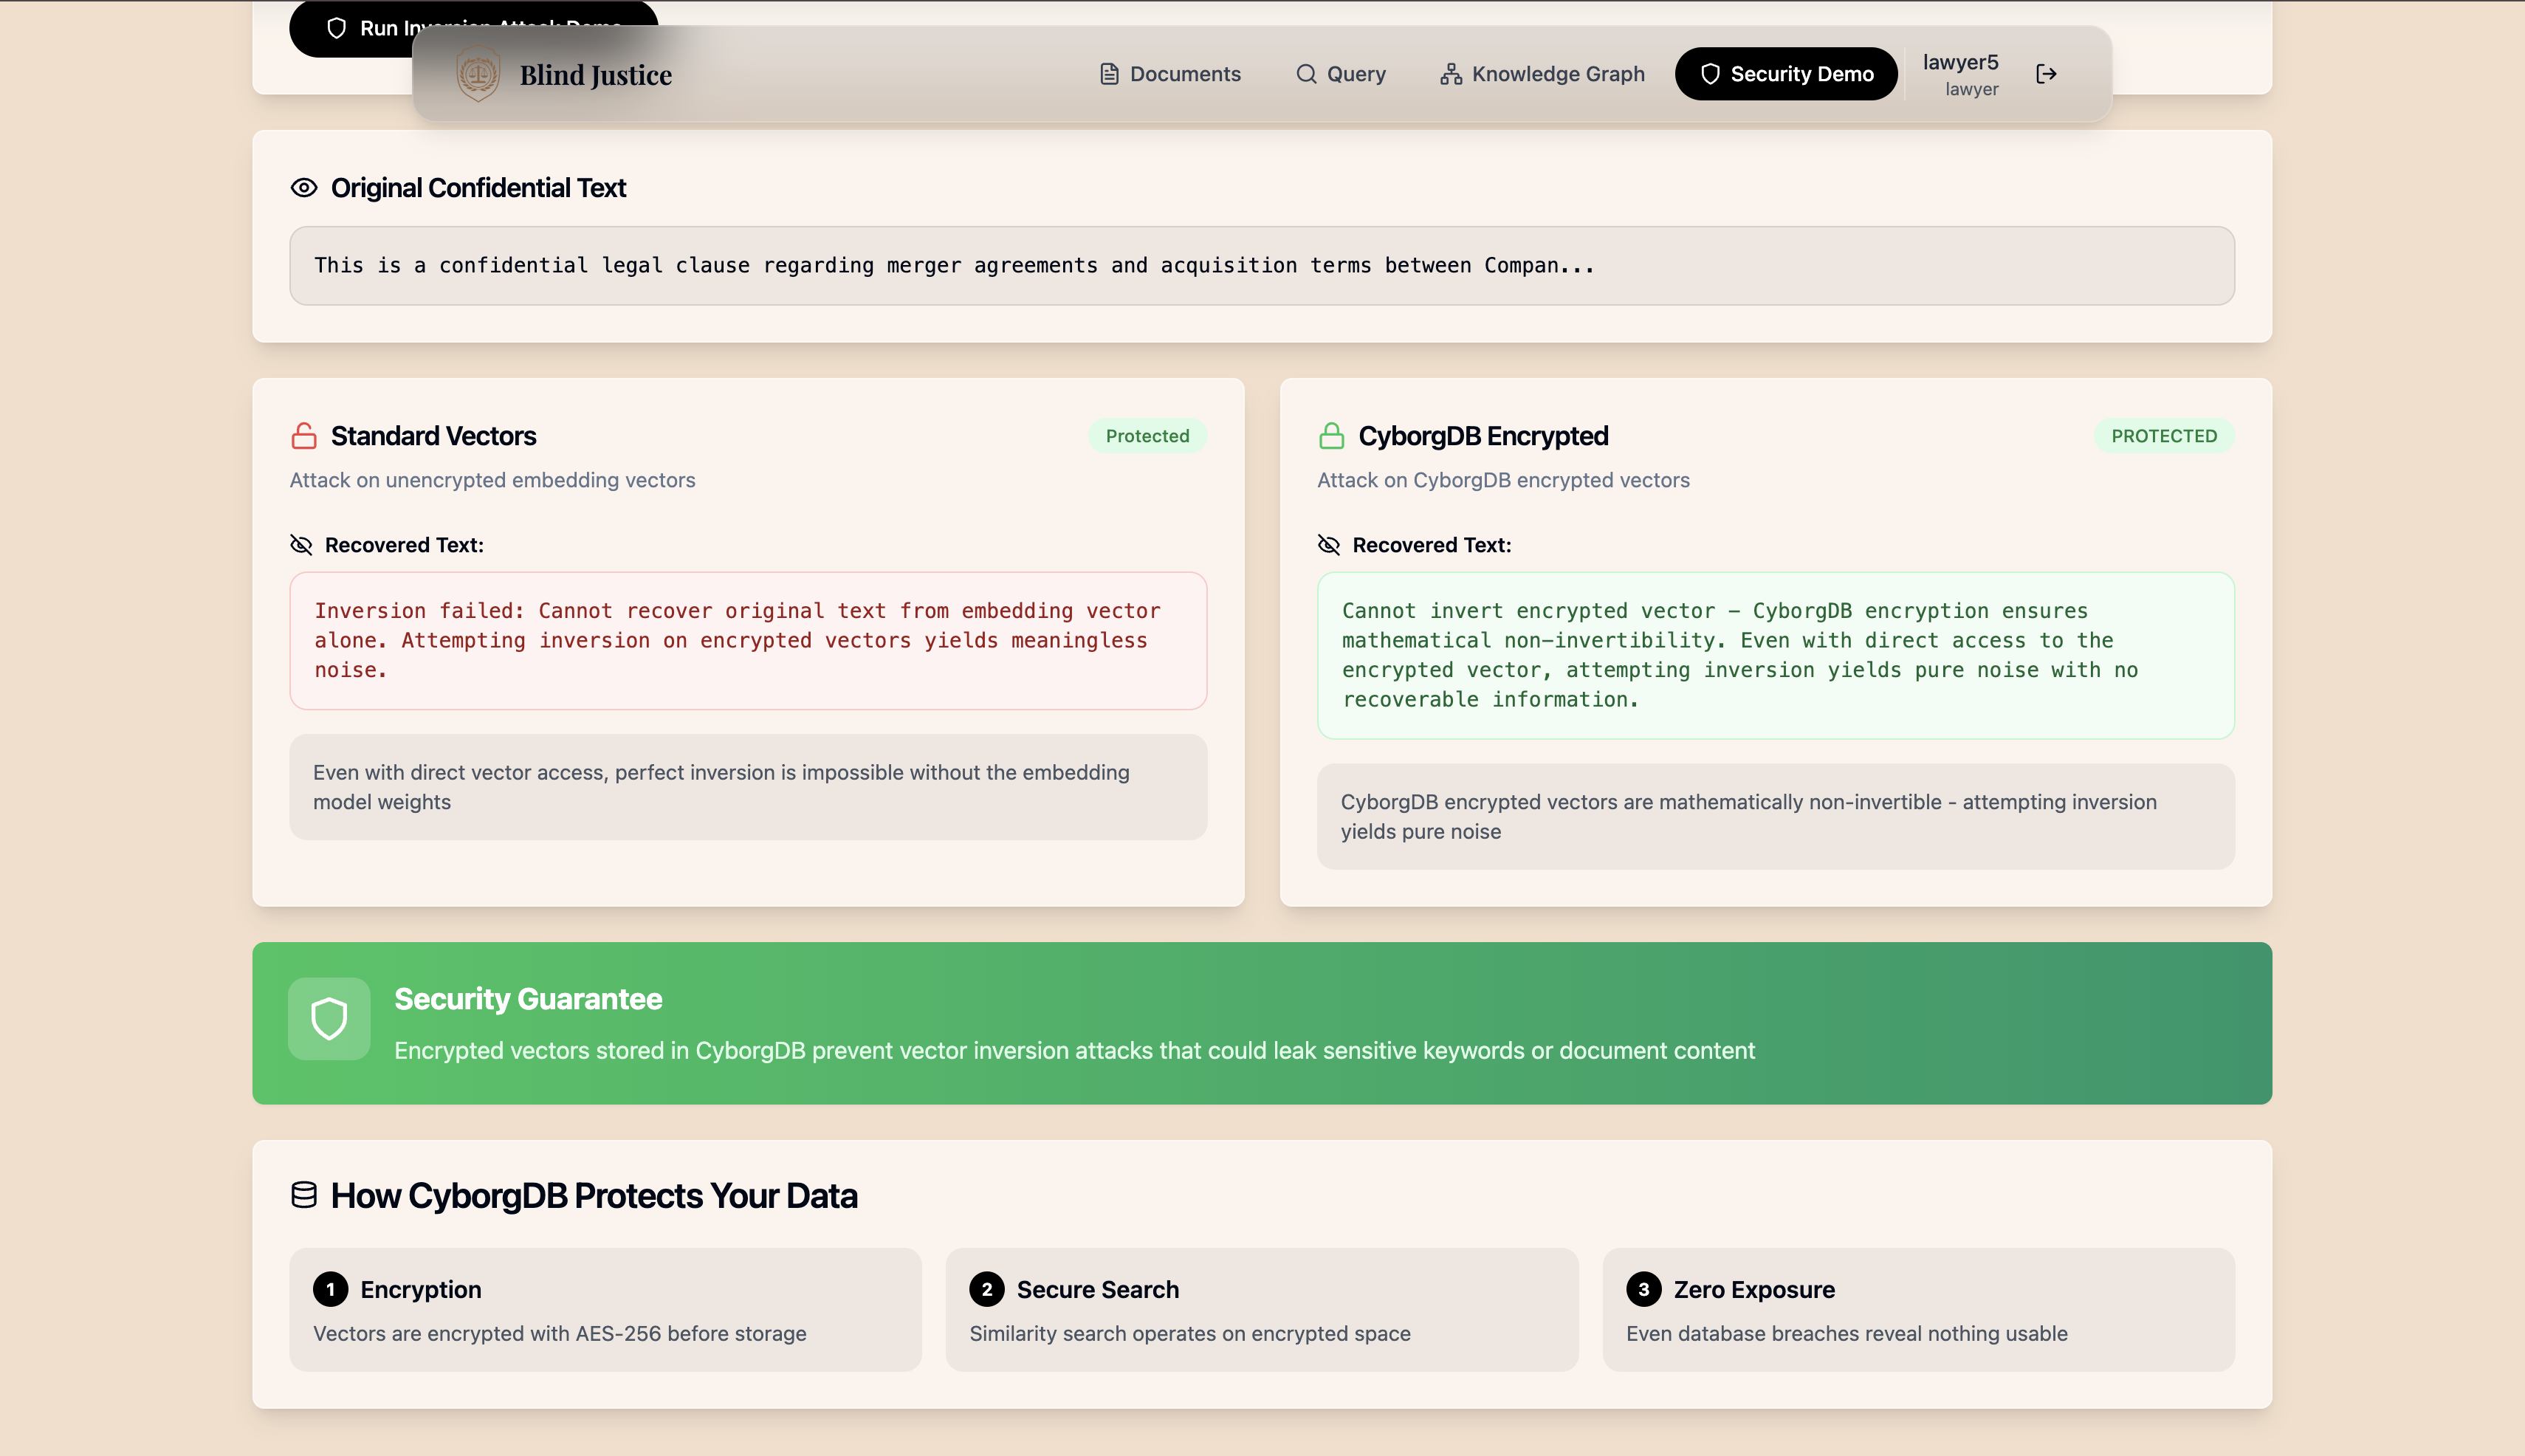Click crossed-eye icon in Standard Vectors card

[301, 545]
